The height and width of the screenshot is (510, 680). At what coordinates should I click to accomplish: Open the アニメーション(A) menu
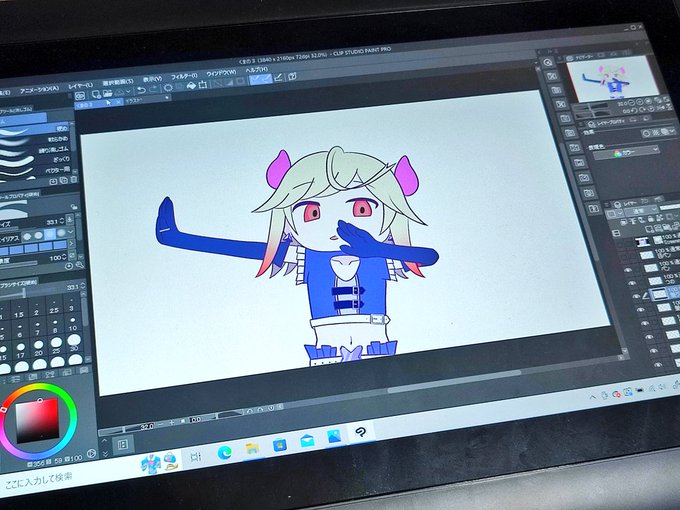click(x=39, y=89)
